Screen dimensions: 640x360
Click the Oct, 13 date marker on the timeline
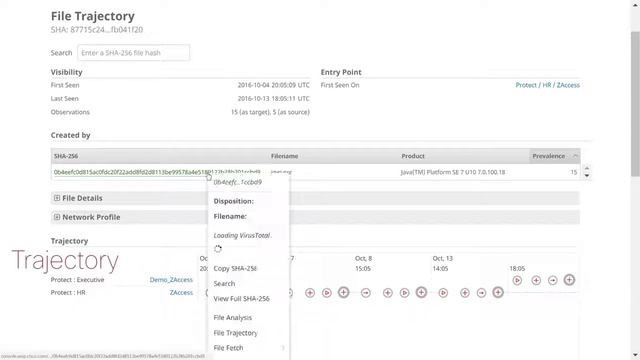coord(442,258)
